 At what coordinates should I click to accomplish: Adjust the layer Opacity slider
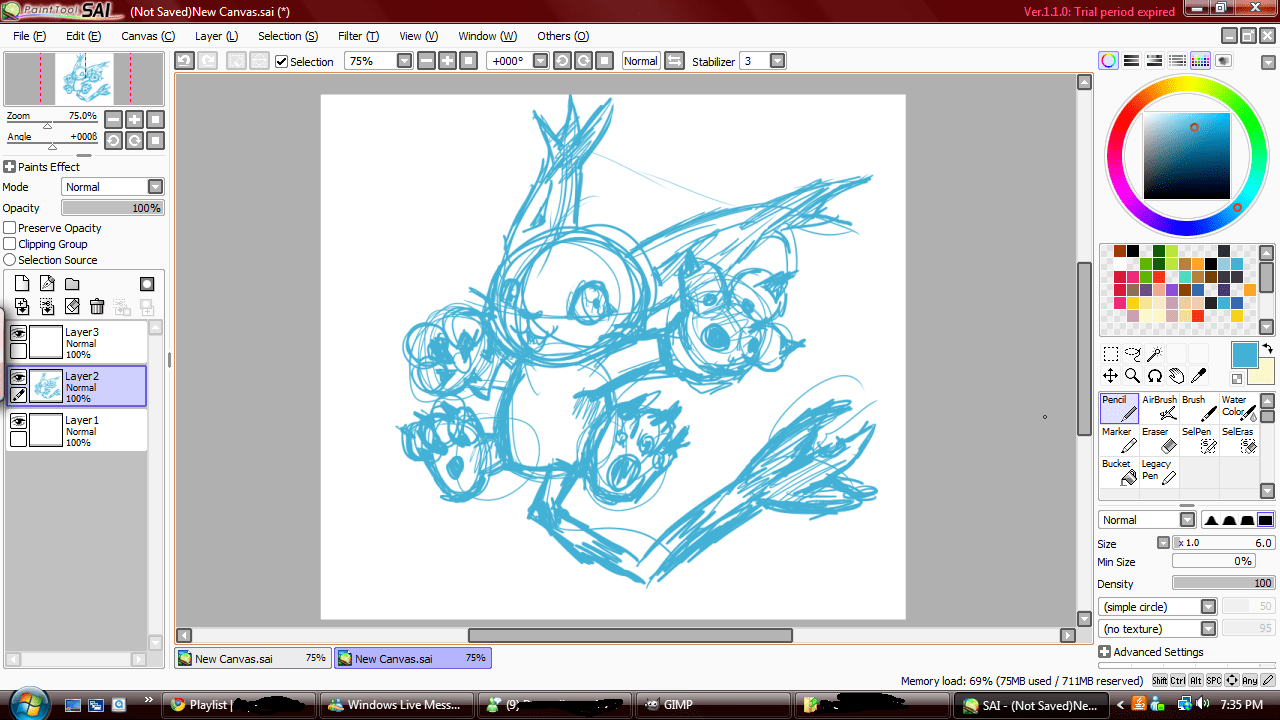click(112, 208)
